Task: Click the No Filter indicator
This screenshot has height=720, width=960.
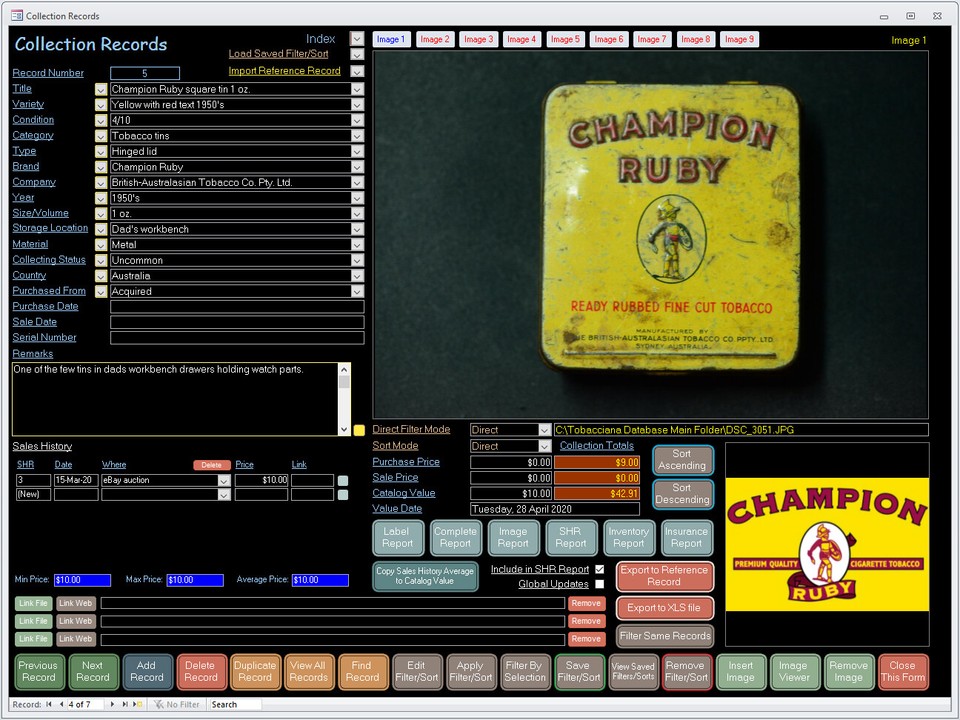Action: pyautogui.click(x=177, y=705)
